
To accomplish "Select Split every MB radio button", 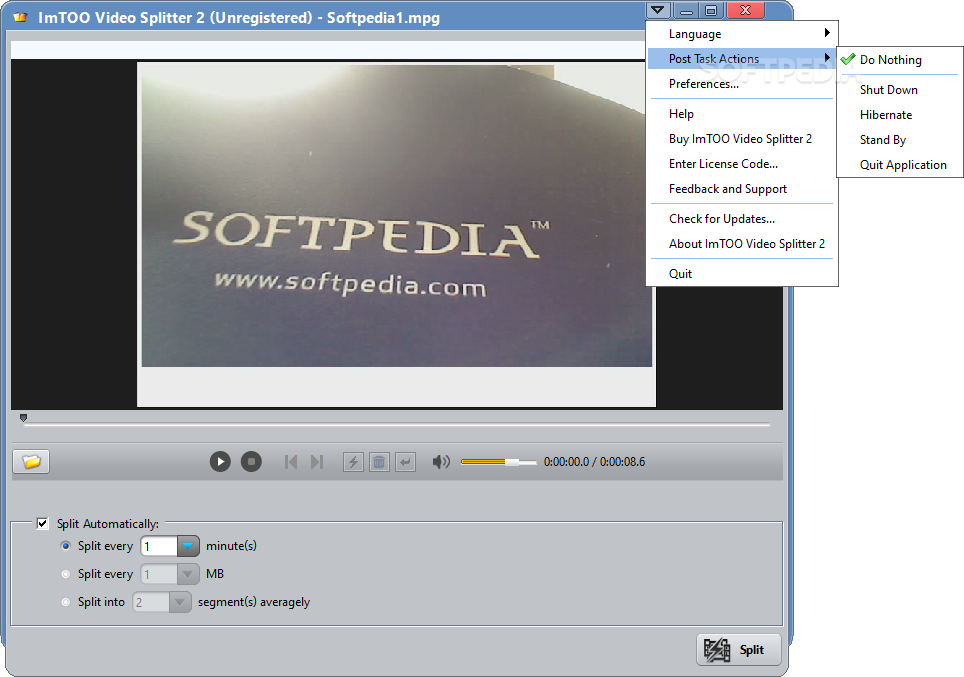I will [x=66, y=574].
